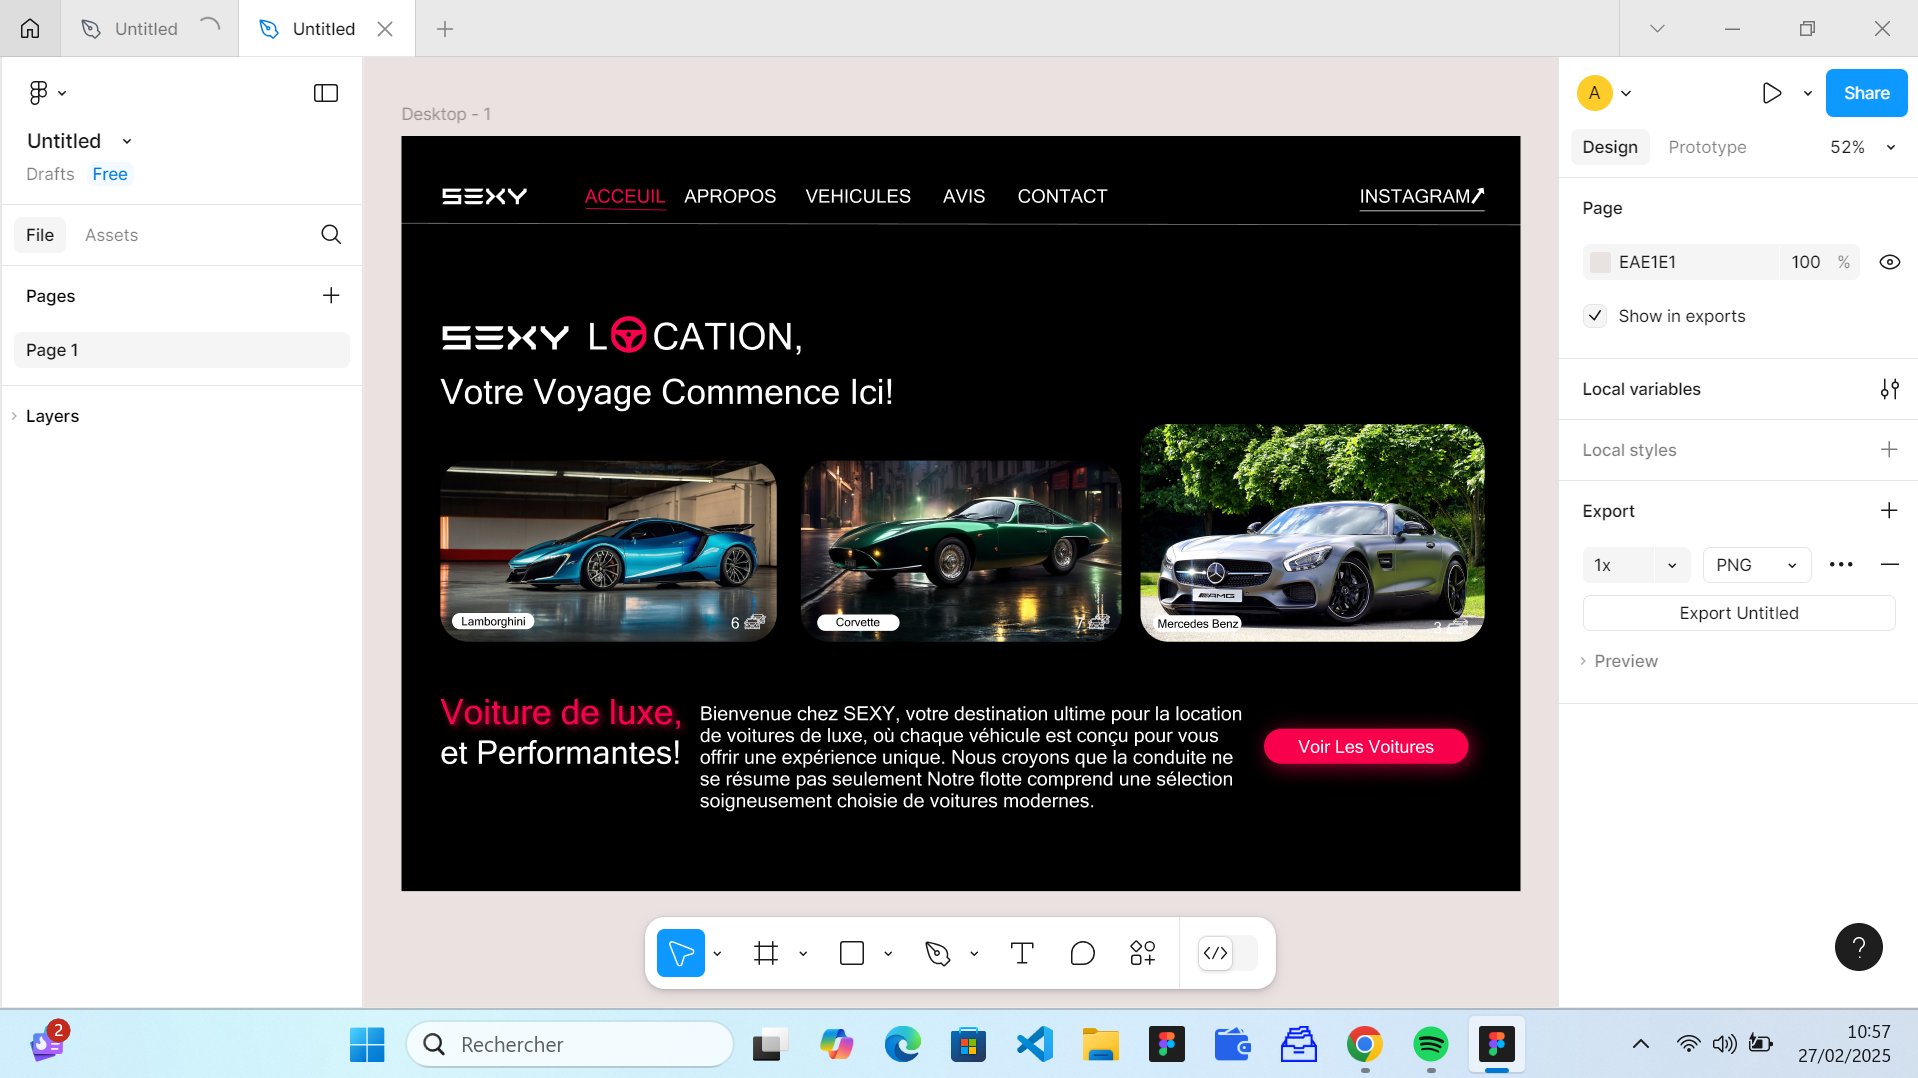Select the Frame tool
The height and width of the screenshot is (1078, 1918).
(766, 953)
